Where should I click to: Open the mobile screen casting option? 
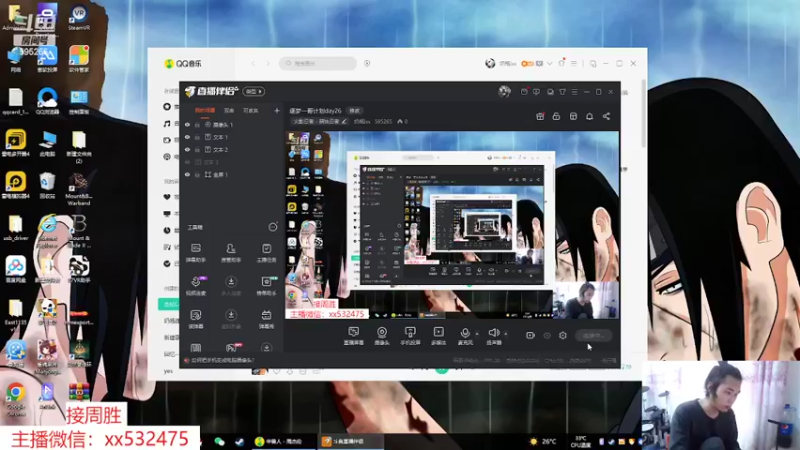pos(410,336)
